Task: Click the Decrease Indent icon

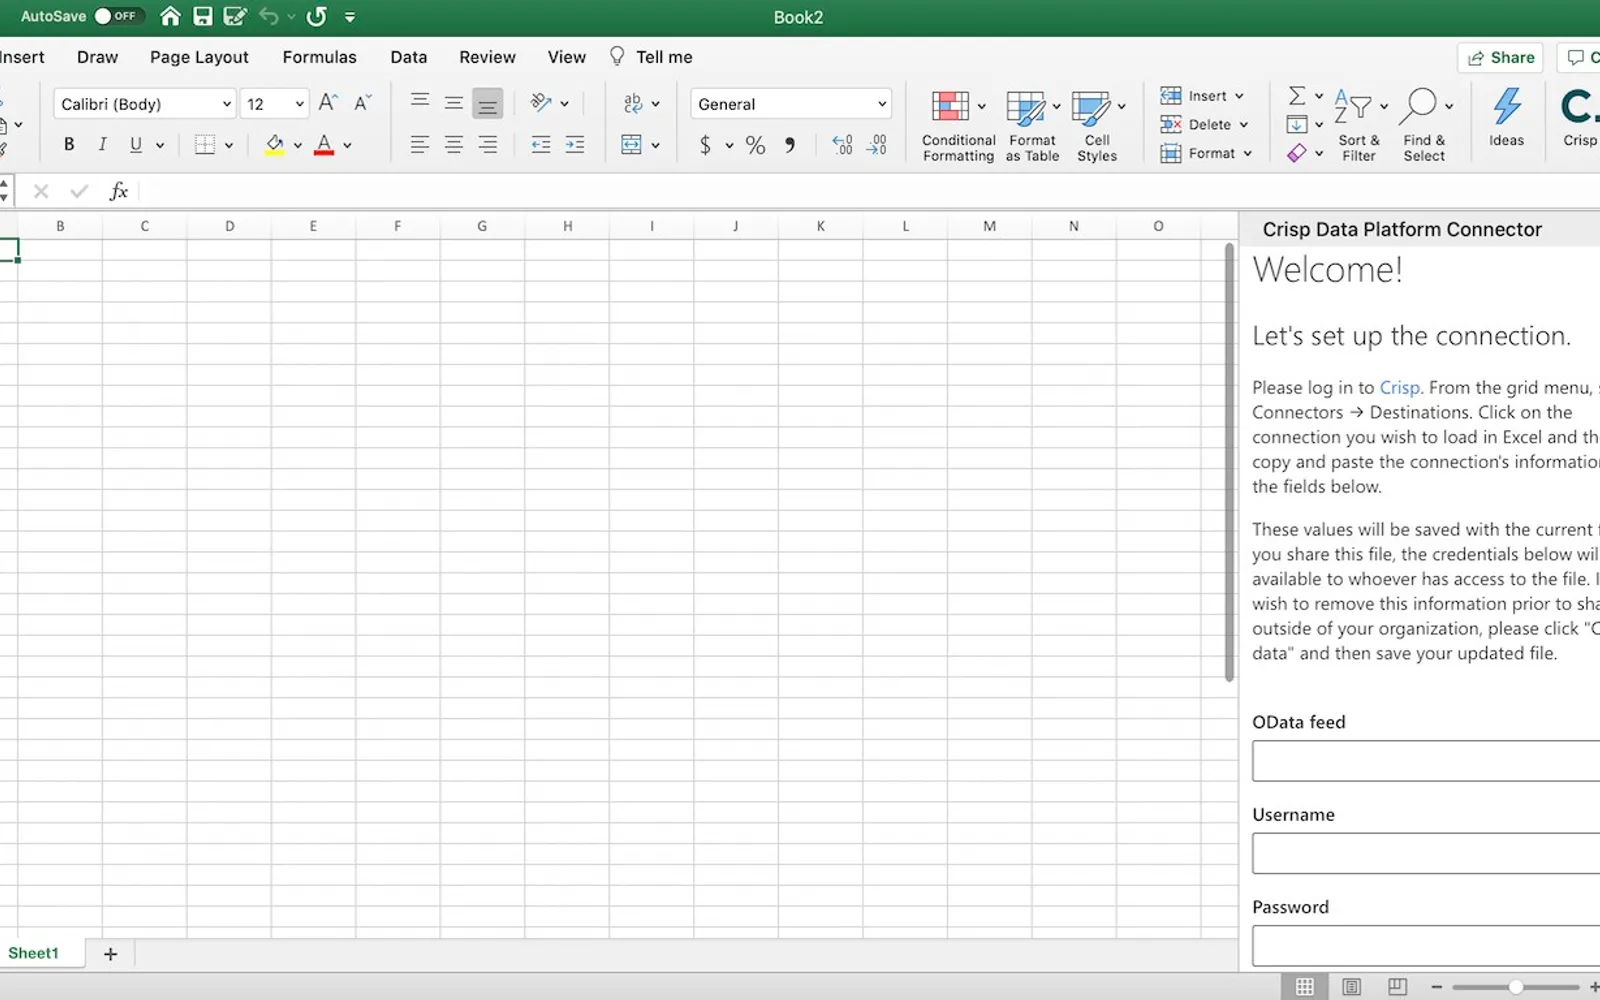Action: click(541, 144)
